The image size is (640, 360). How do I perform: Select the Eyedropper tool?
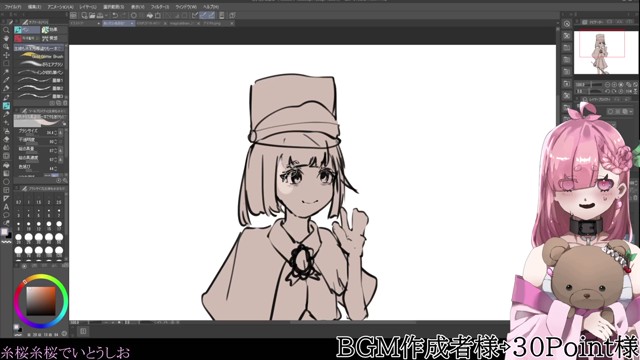coord(6,80)
